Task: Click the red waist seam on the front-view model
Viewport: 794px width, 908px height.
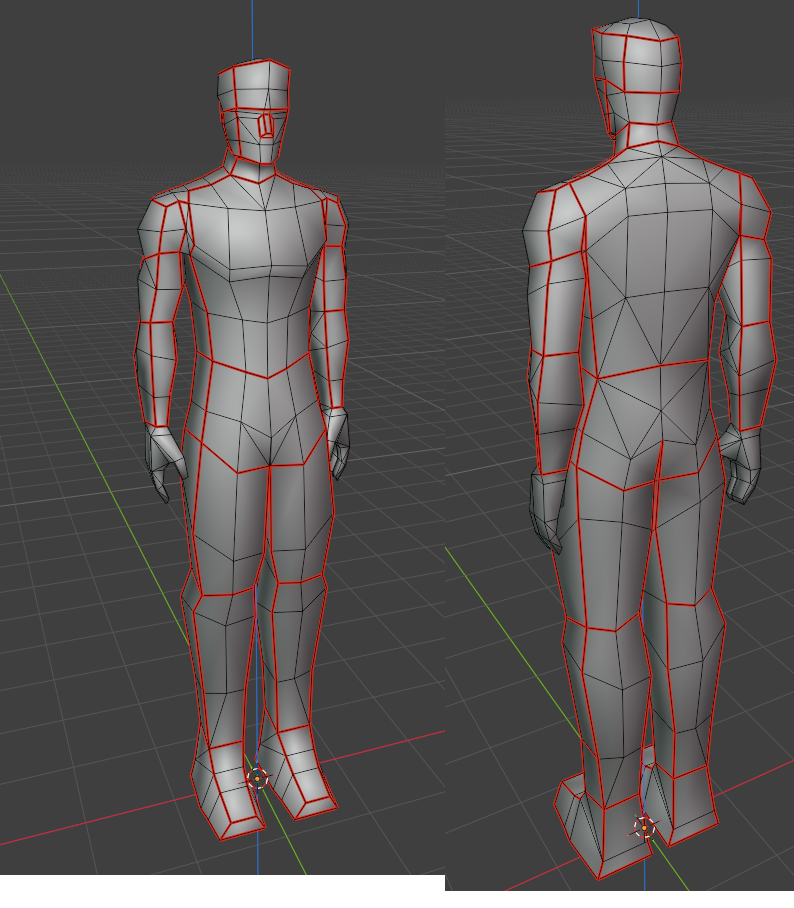Action: [x=264, y=370]
